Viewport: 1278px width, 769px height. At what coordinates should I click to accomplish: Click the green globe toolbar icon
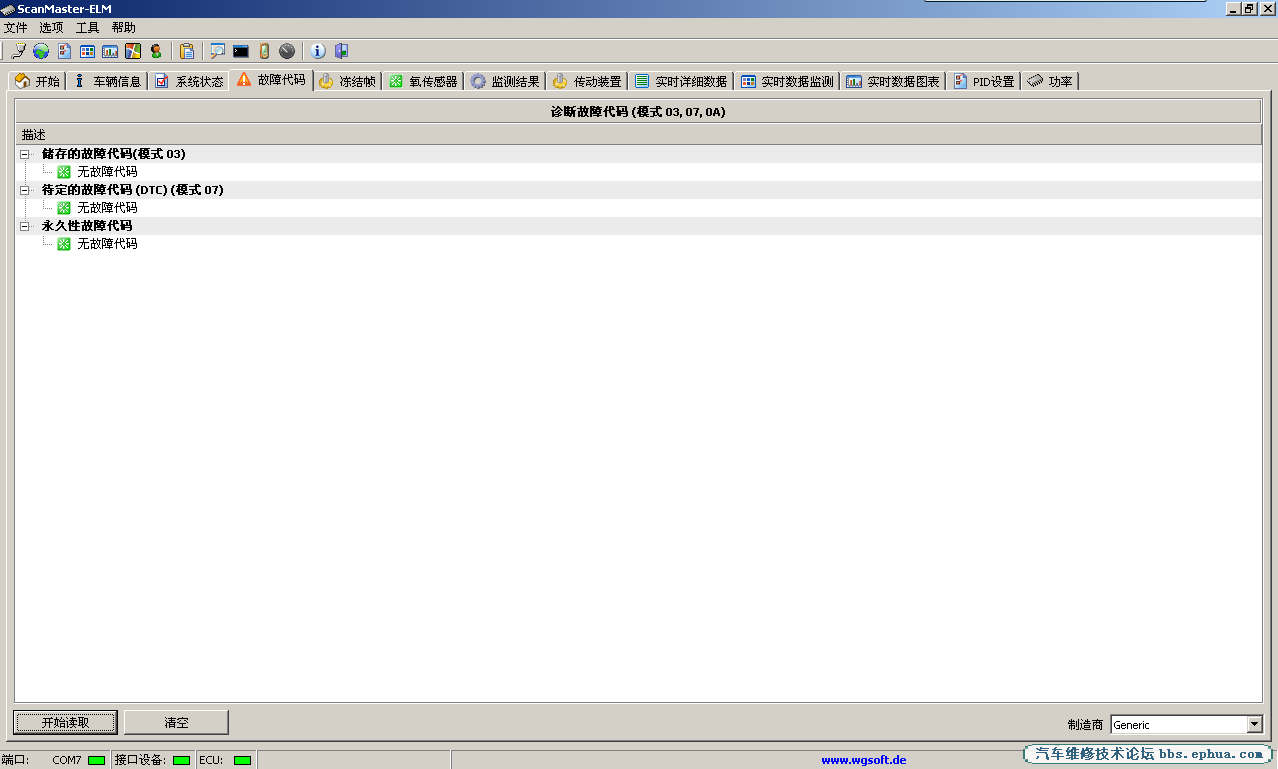[x=41, y=51]
